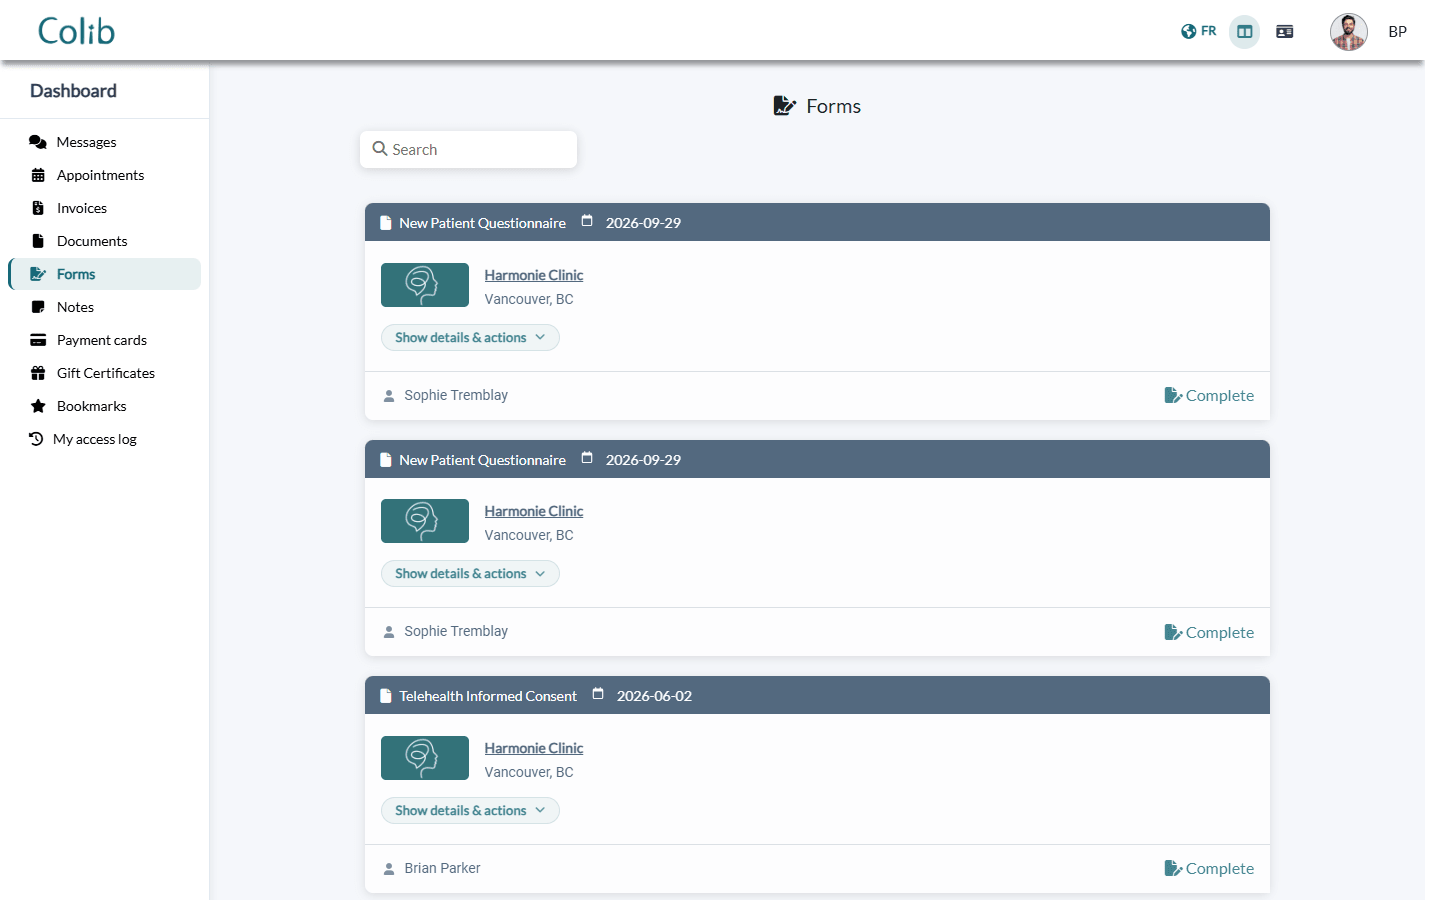
Task: Open the BP account menu
Action: tap(1397, 32)
